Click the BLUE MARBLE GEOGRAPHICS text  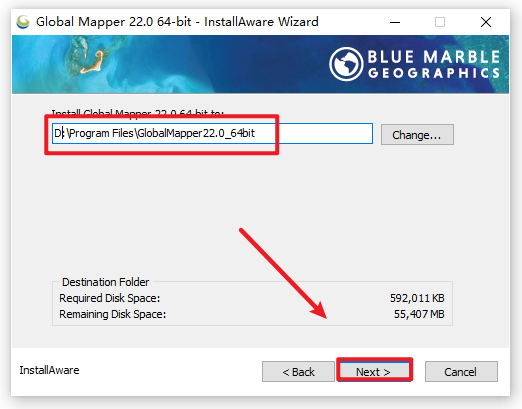point(434,64)
